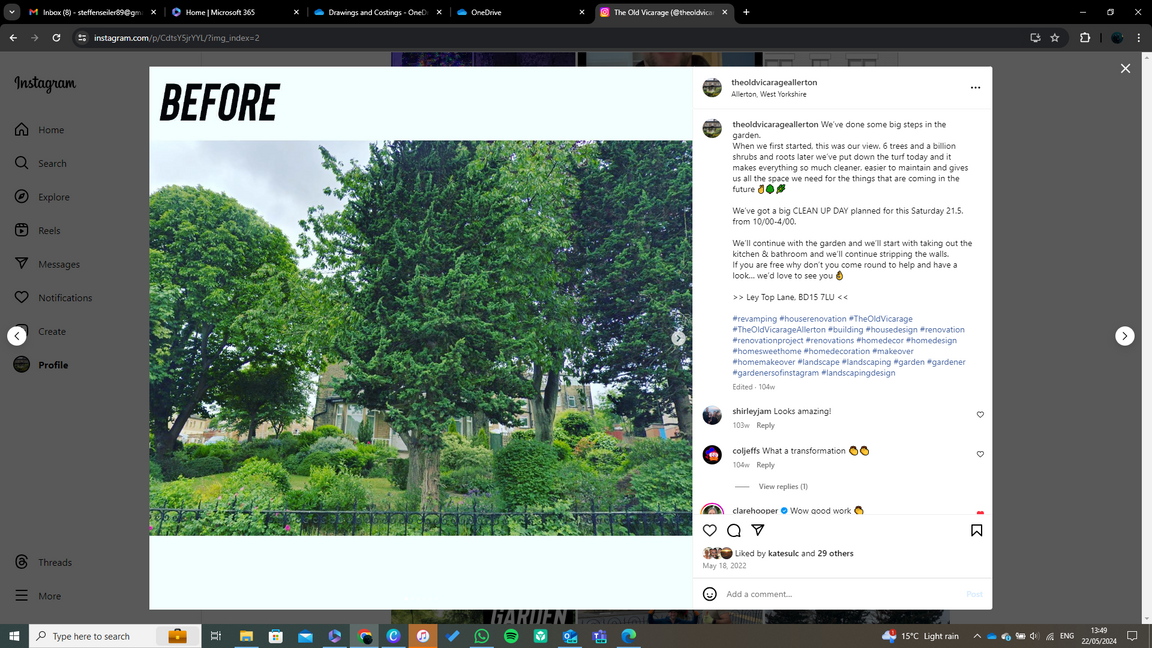Open the emoji picker for the comment
The height and width of the screenshot is (648, 1152).
coord(710,594)
